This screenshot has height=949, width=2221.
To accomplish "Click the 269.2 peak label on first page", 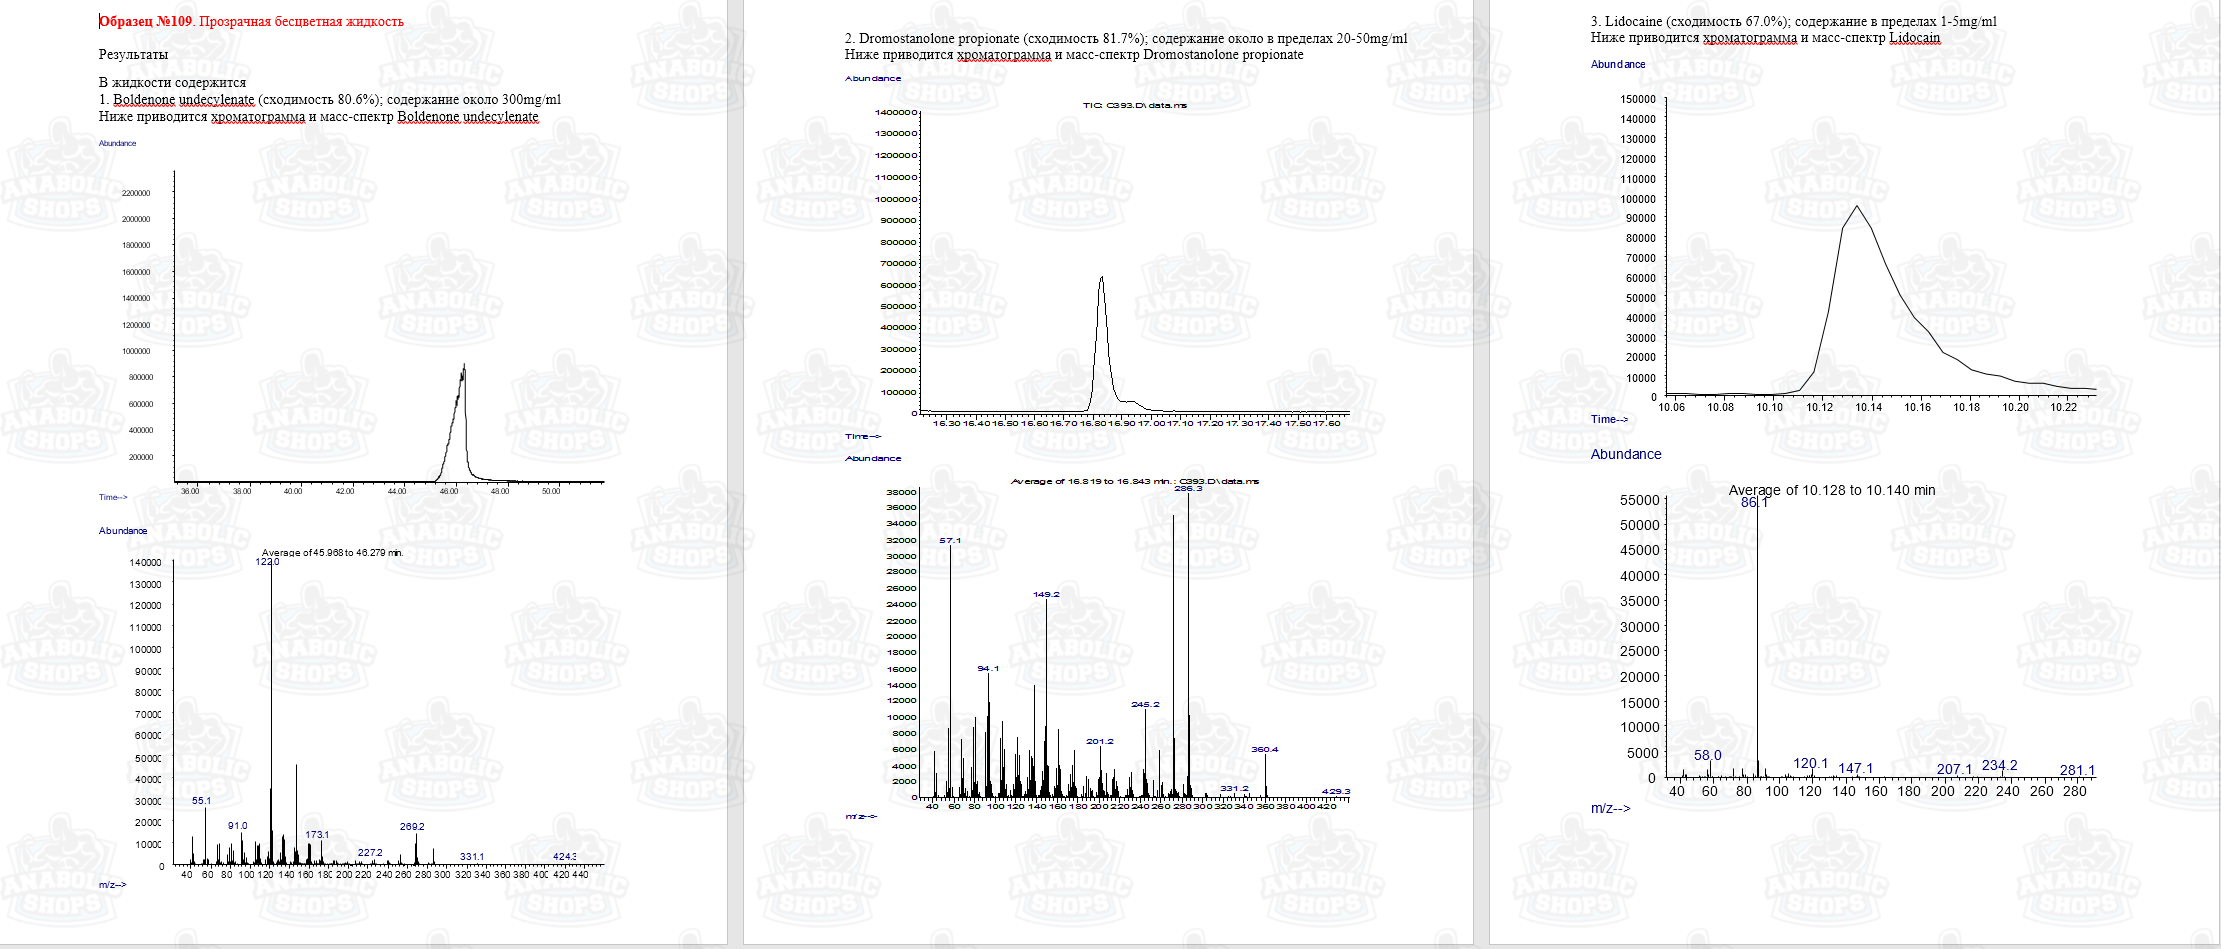I will [x=412, y=827].
